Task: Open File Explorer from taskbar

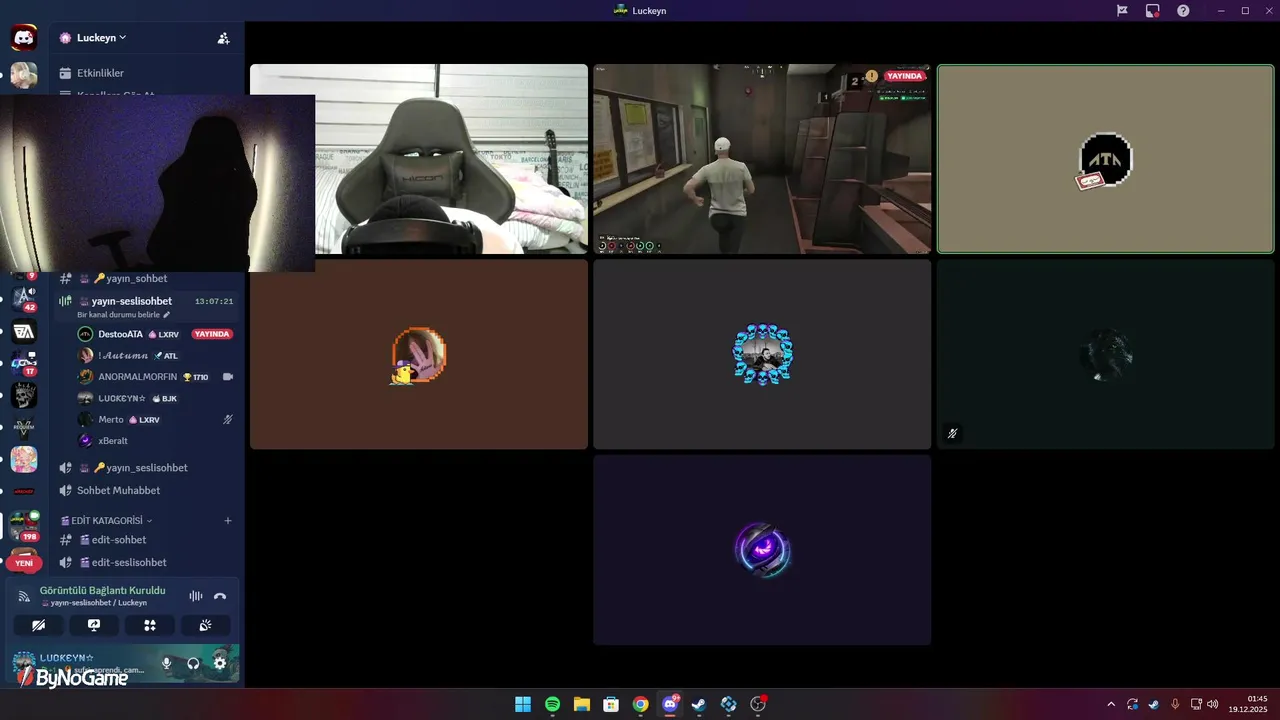Action: tap(581, 704)
